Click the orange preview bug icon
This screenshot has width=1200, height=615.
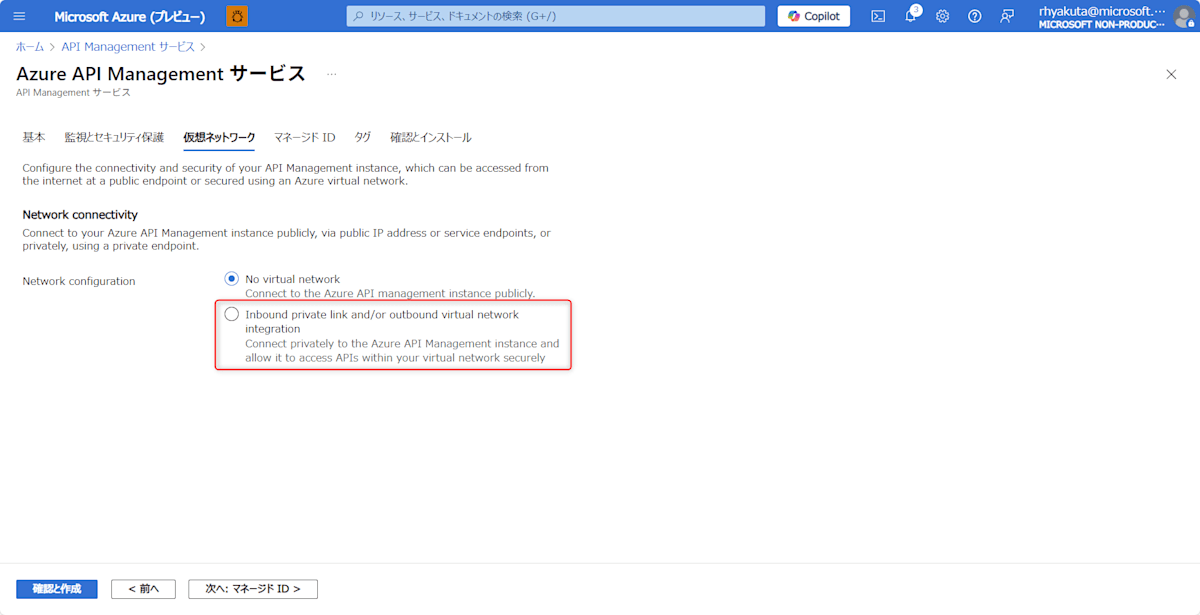pos(237,16)
